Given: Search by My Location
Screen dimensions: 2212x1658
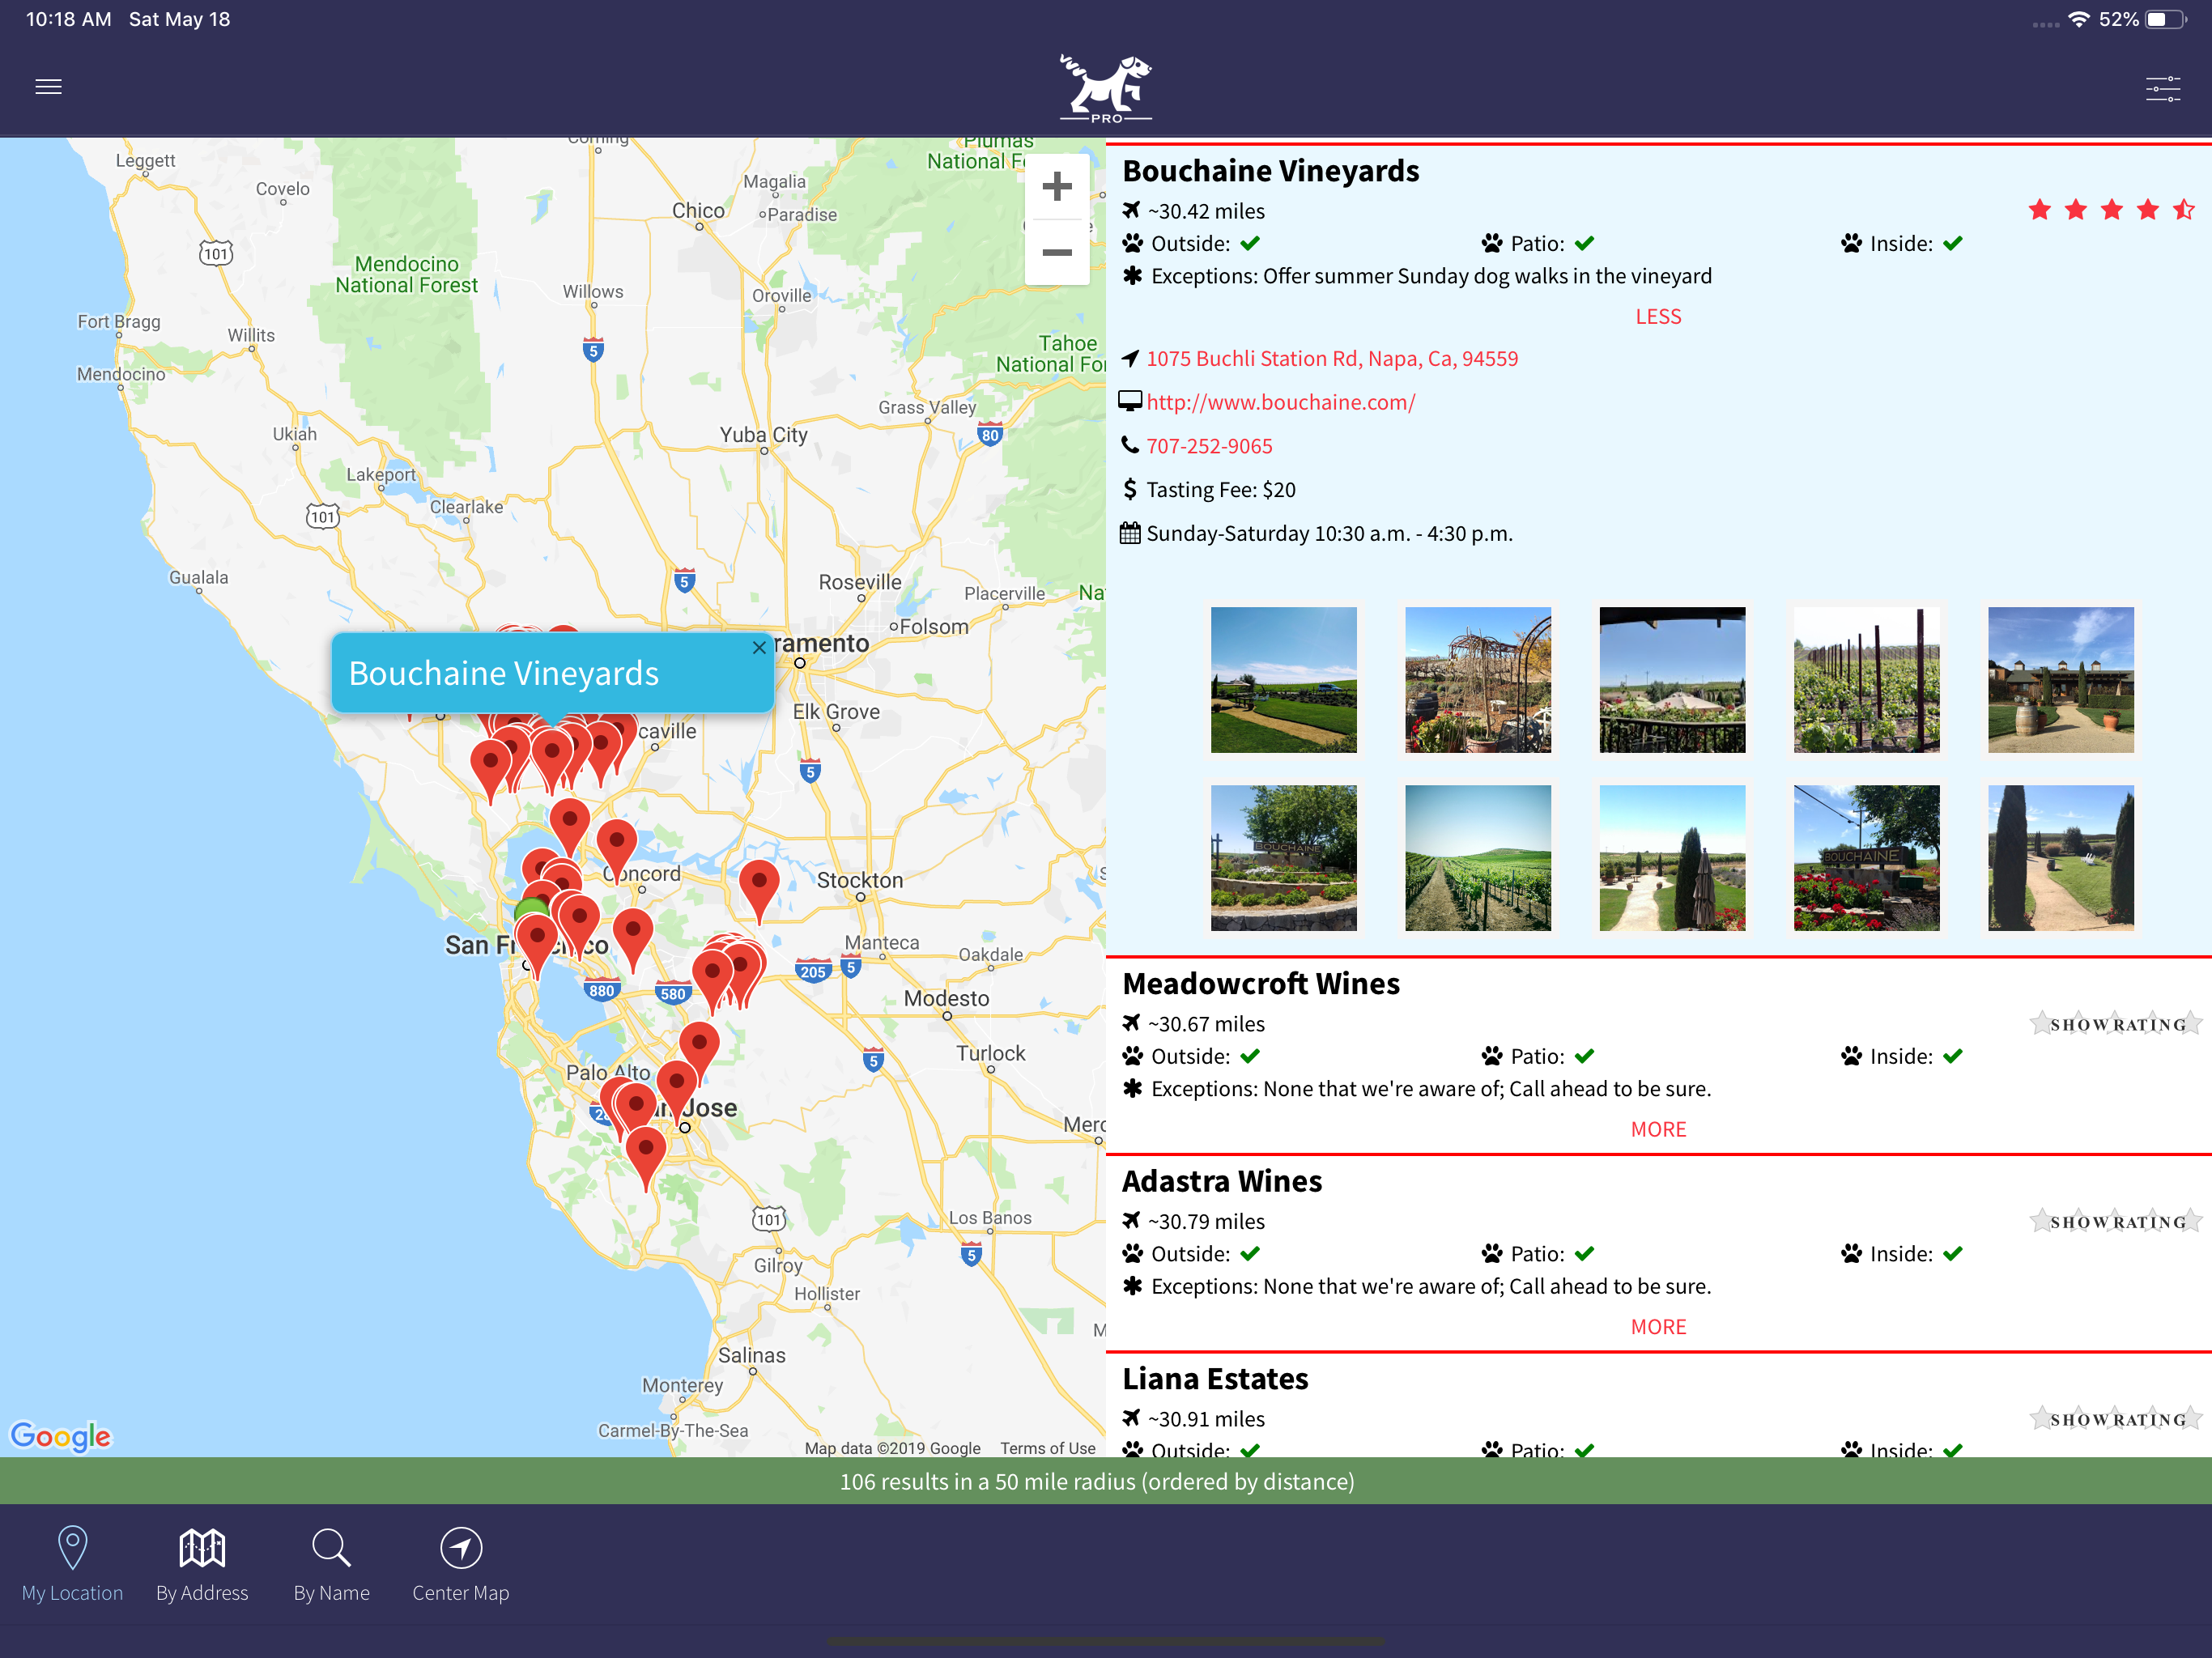Looking at the screenshot, I should click(72, 1564).
